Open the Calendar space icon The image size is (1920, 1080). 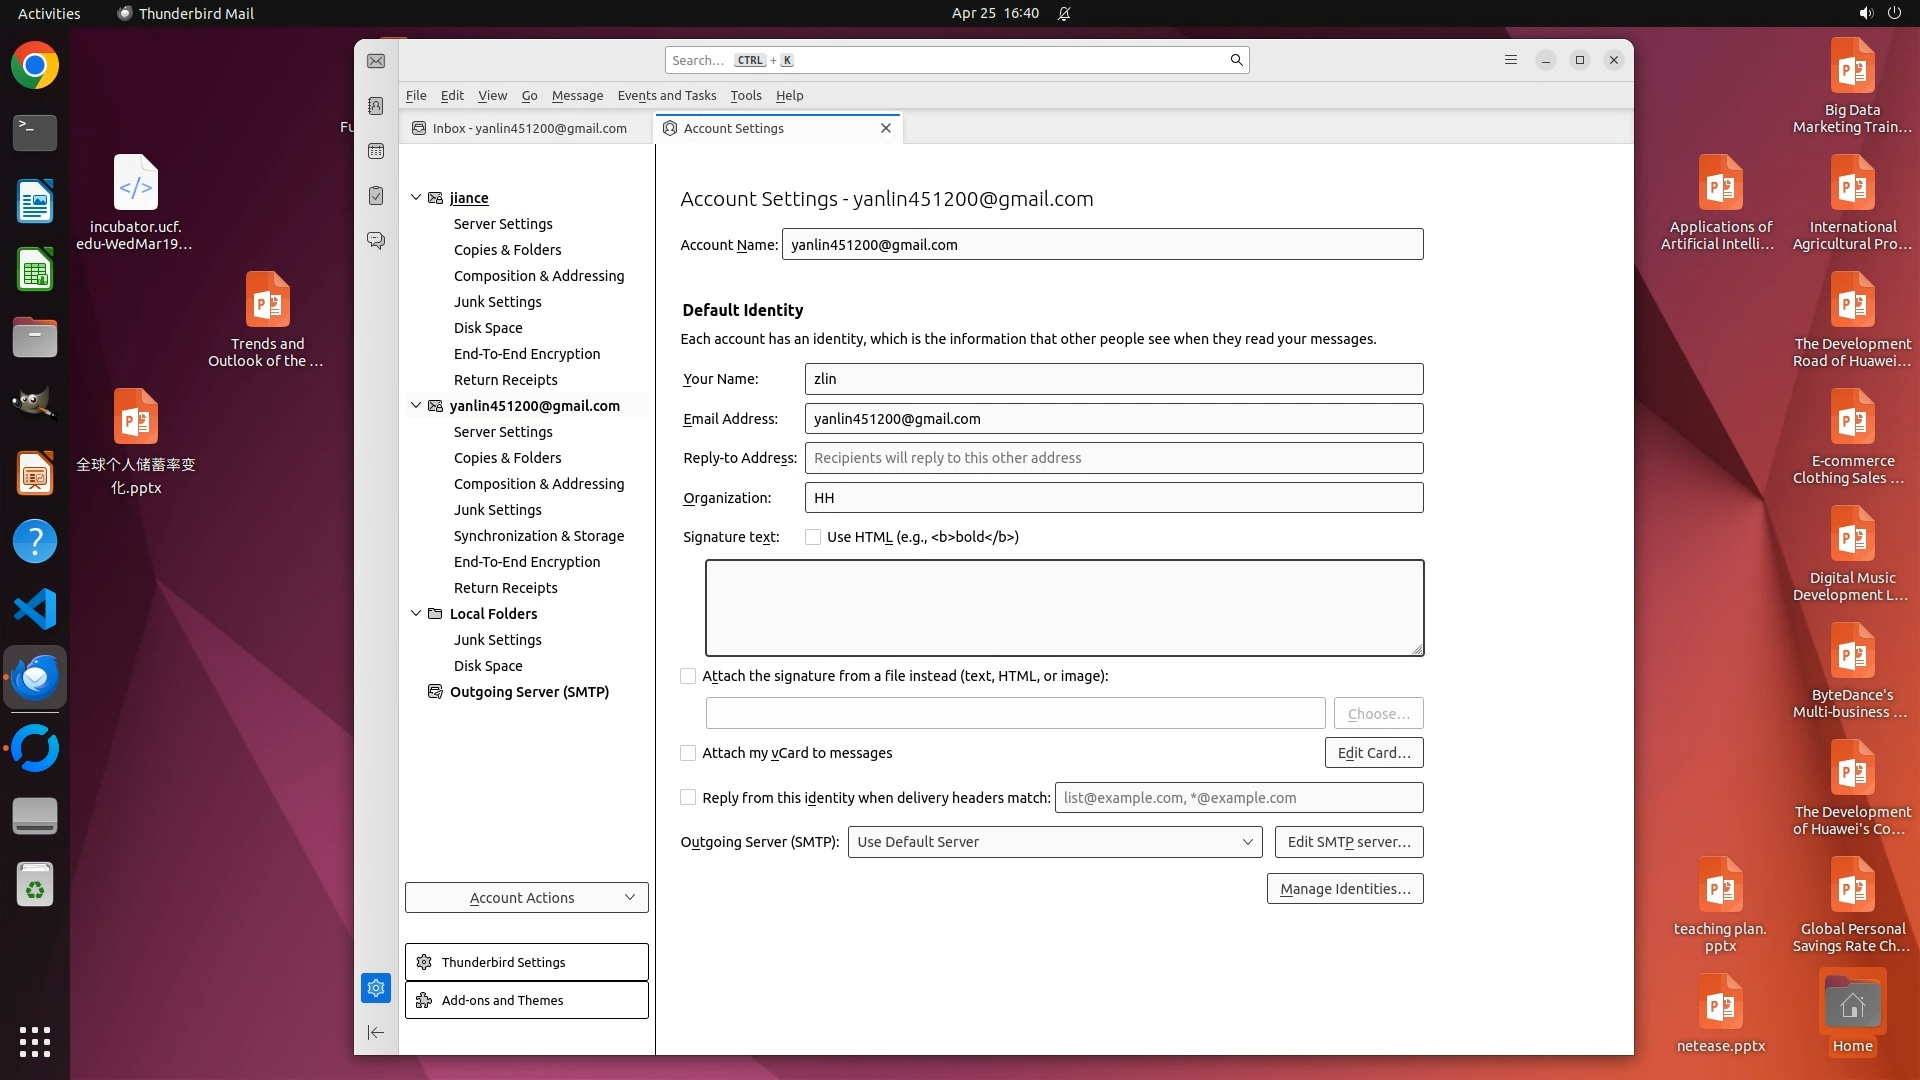pos(376,151)
